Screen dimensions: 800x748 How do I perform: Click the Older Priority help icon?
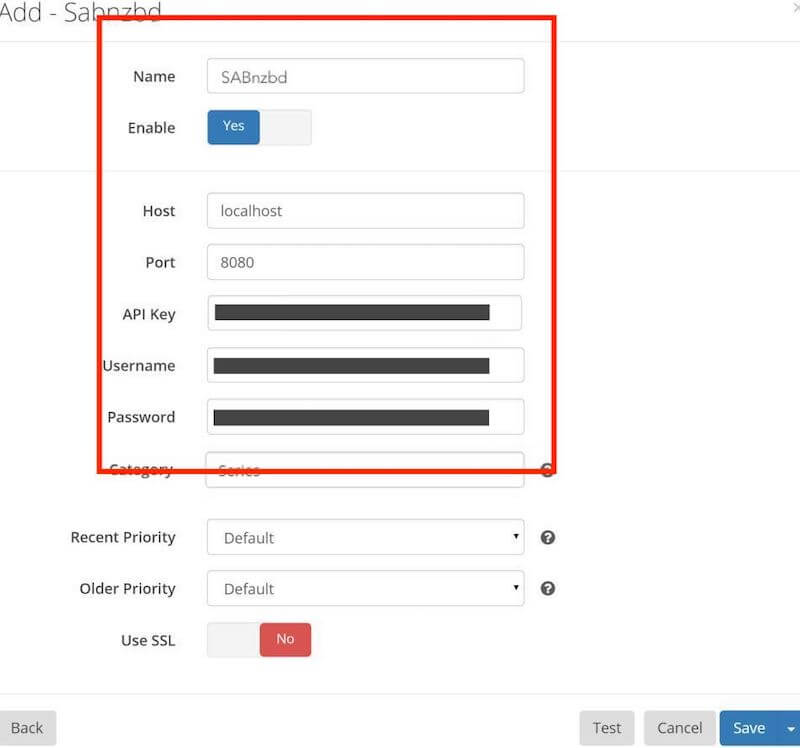[x=547, y=588]
